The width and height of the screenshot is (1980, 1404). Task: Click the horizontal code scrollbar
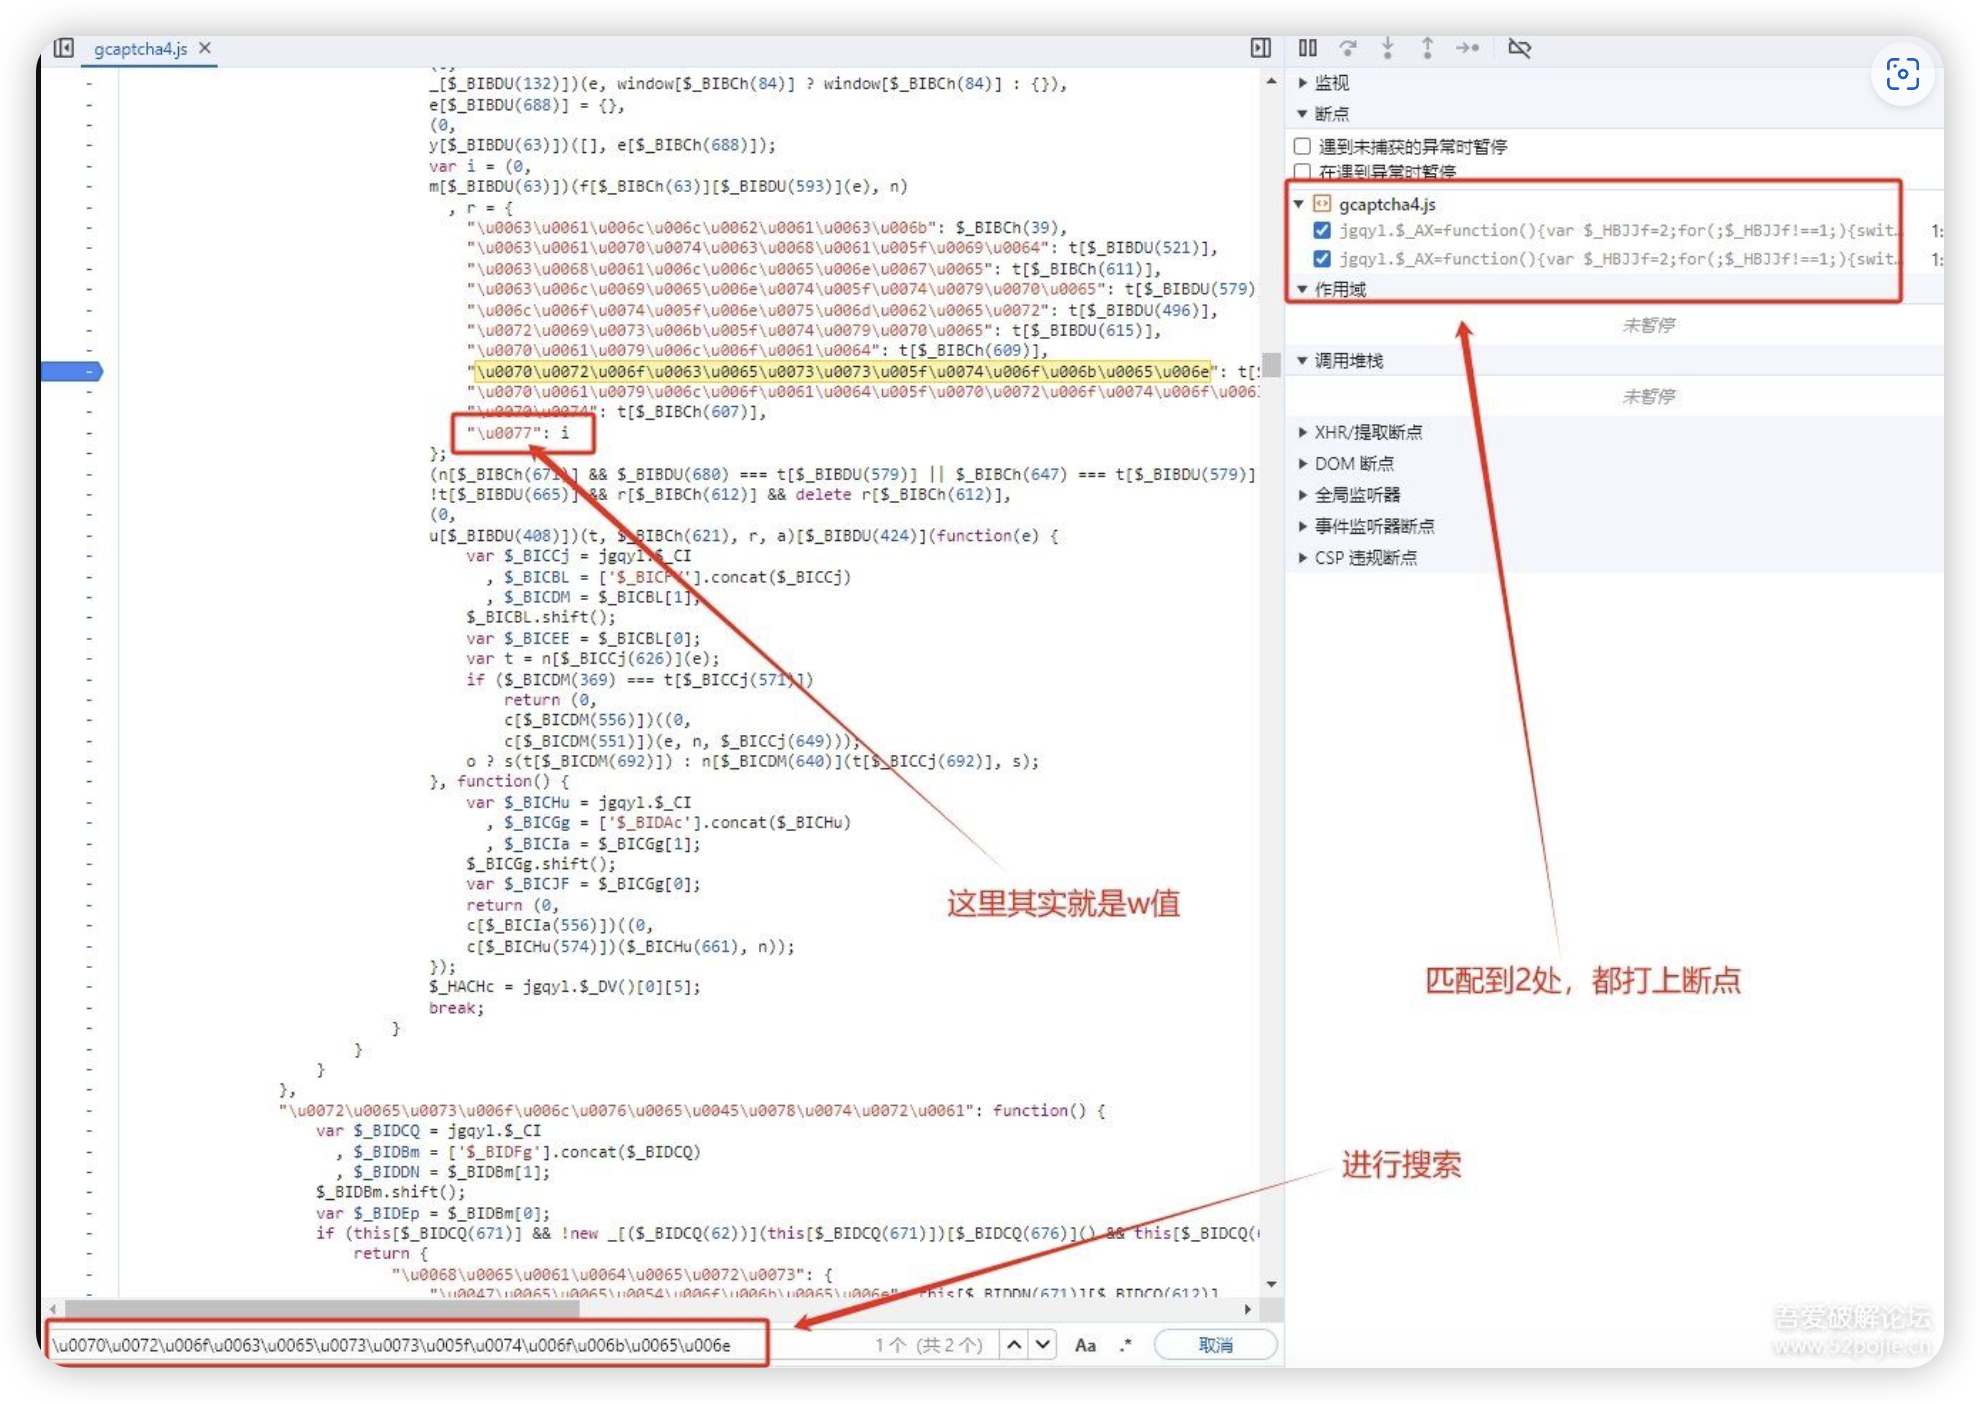pos(320,1309)
